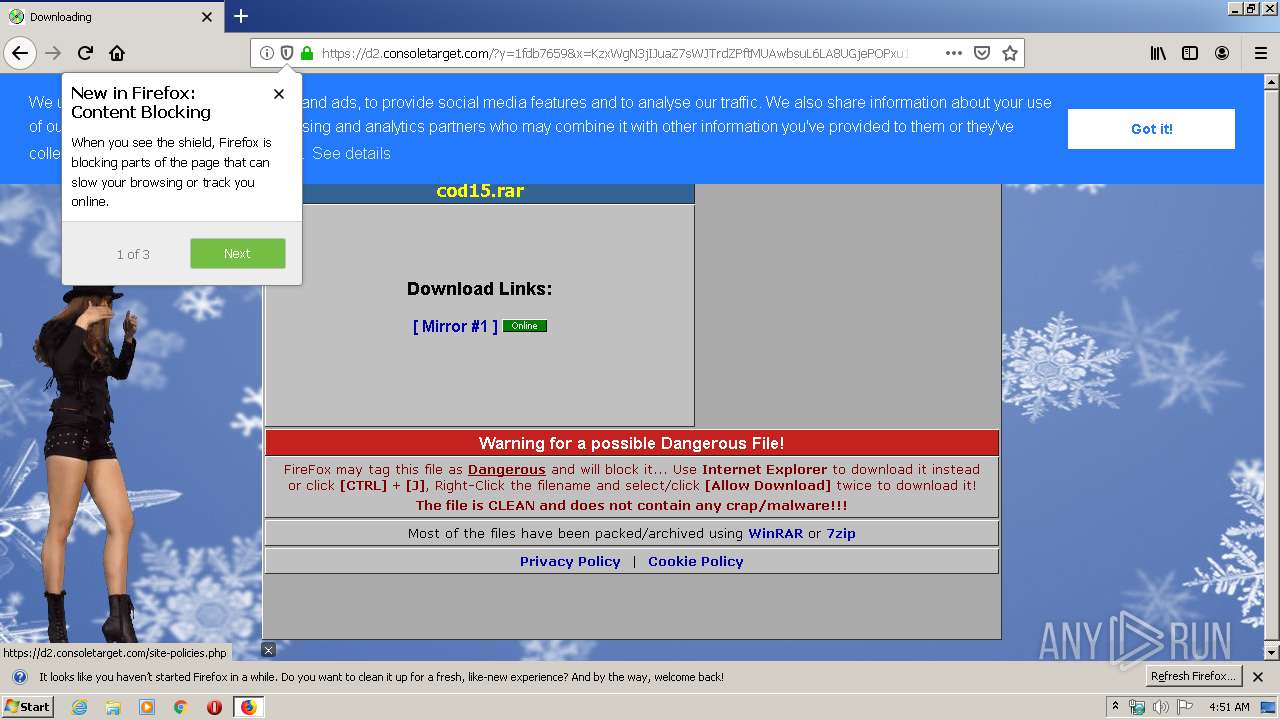This screenshot has width=1280, height=720.
Task: Open the Library bookmarks and history
Action: pyautogui.click(x=1158, y=53)
